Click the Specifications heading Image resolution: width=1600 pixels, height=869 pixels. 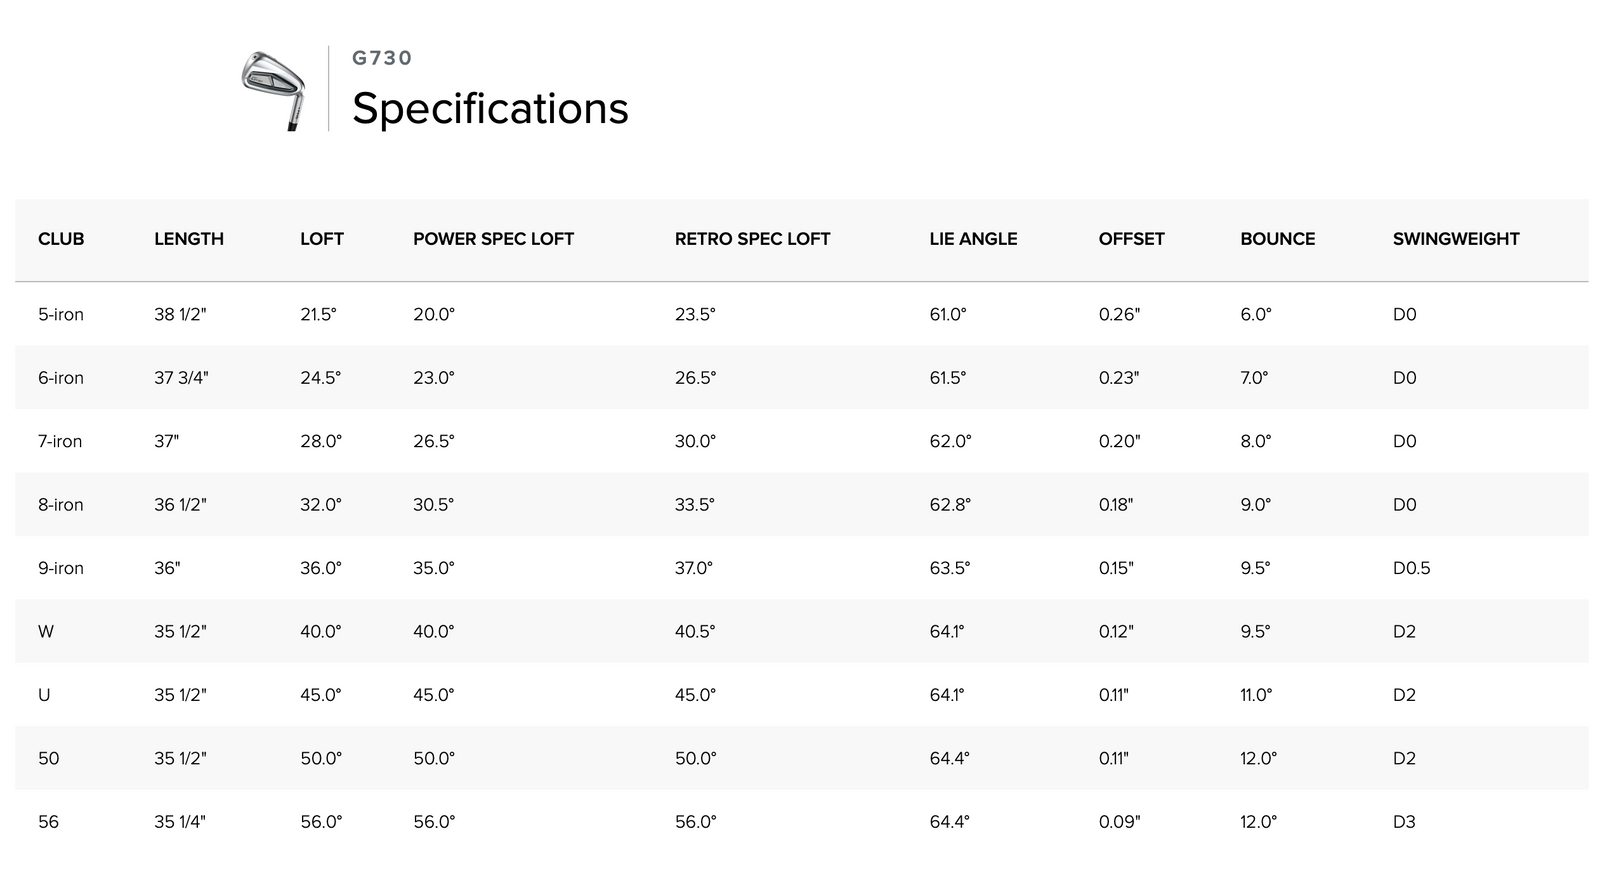click(x=490, y=108)
